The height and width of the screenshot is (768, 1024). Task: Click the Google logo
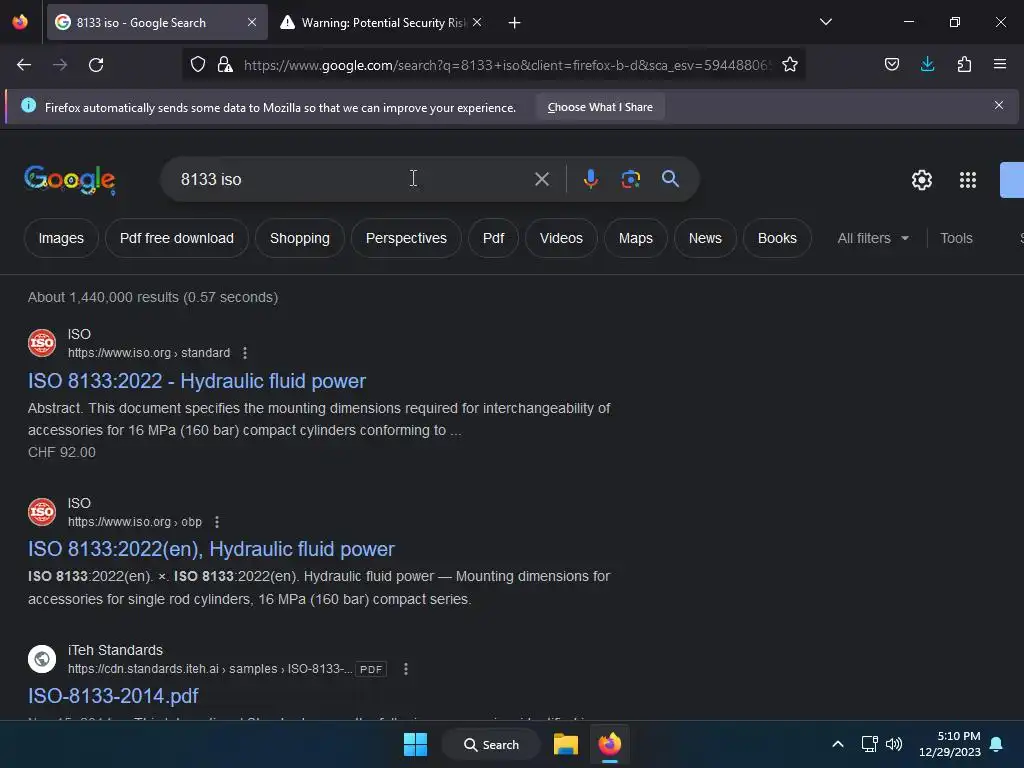pyautogui.click(x=70, y=180)
